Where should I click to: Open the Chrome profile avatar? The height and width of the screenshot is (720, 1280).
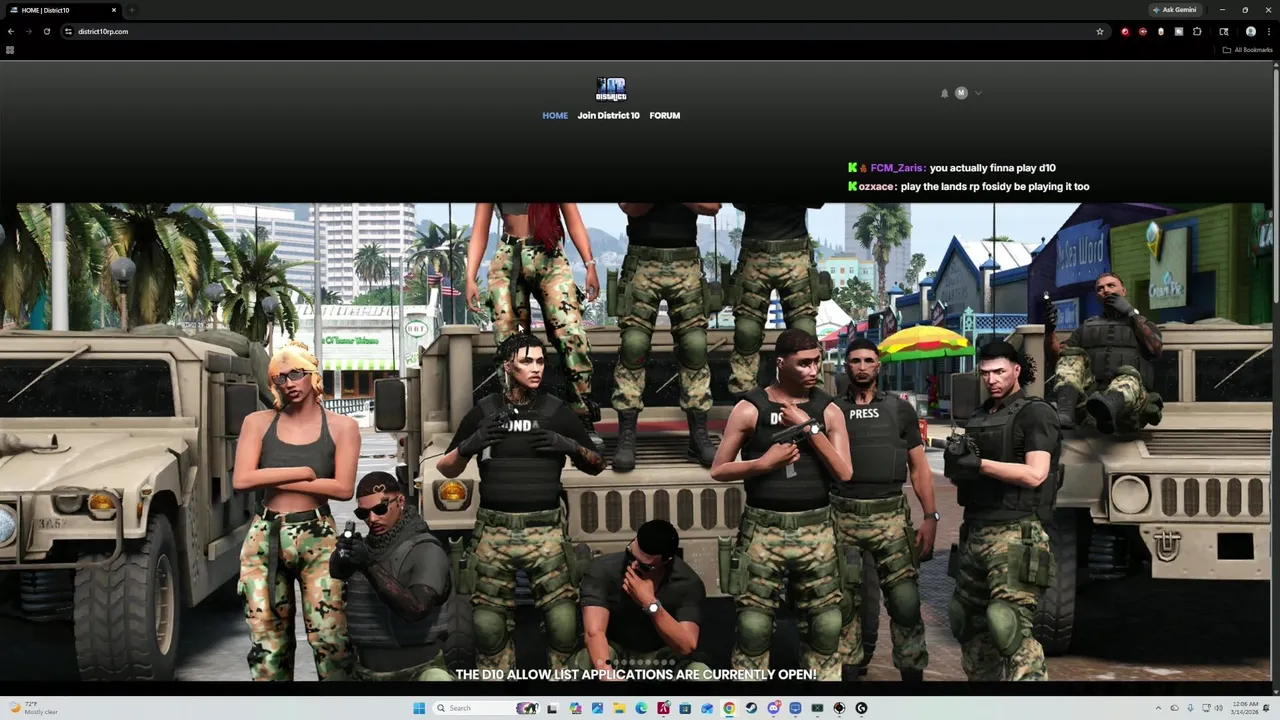tap(1251, 31)
